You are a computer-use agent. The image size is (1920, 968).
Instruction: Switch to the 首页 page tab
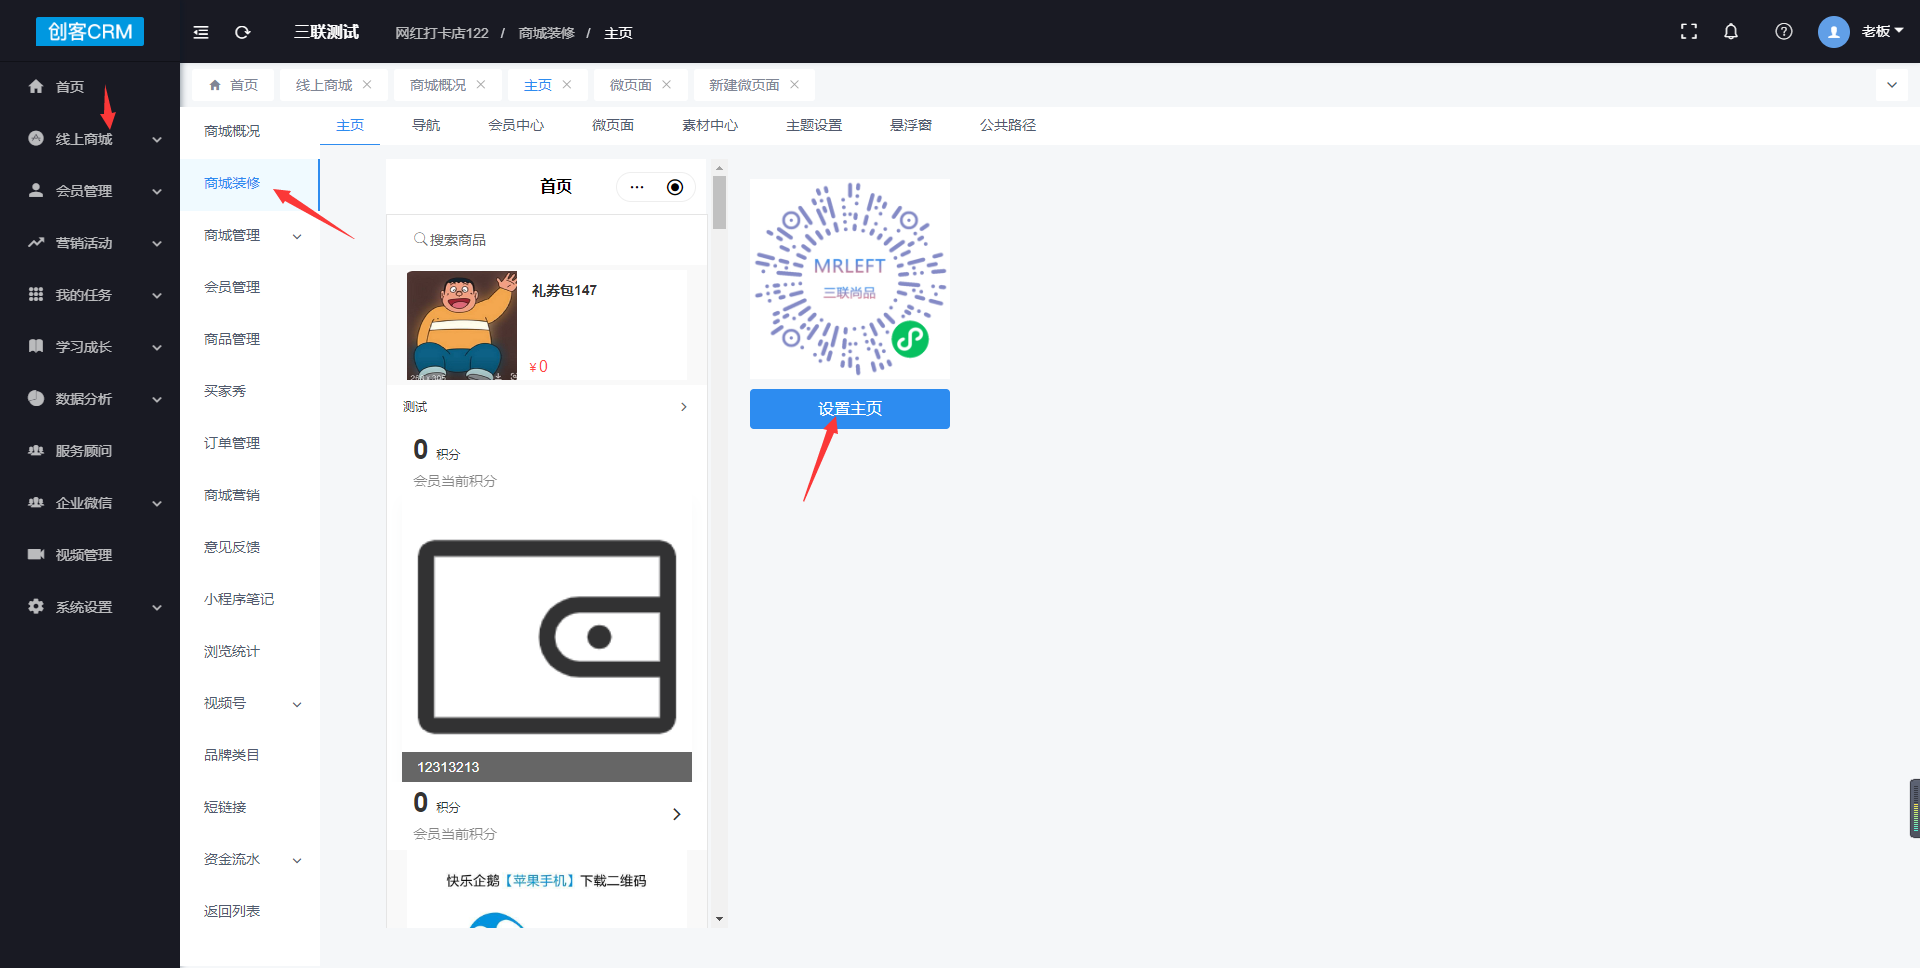coord(234,85)
